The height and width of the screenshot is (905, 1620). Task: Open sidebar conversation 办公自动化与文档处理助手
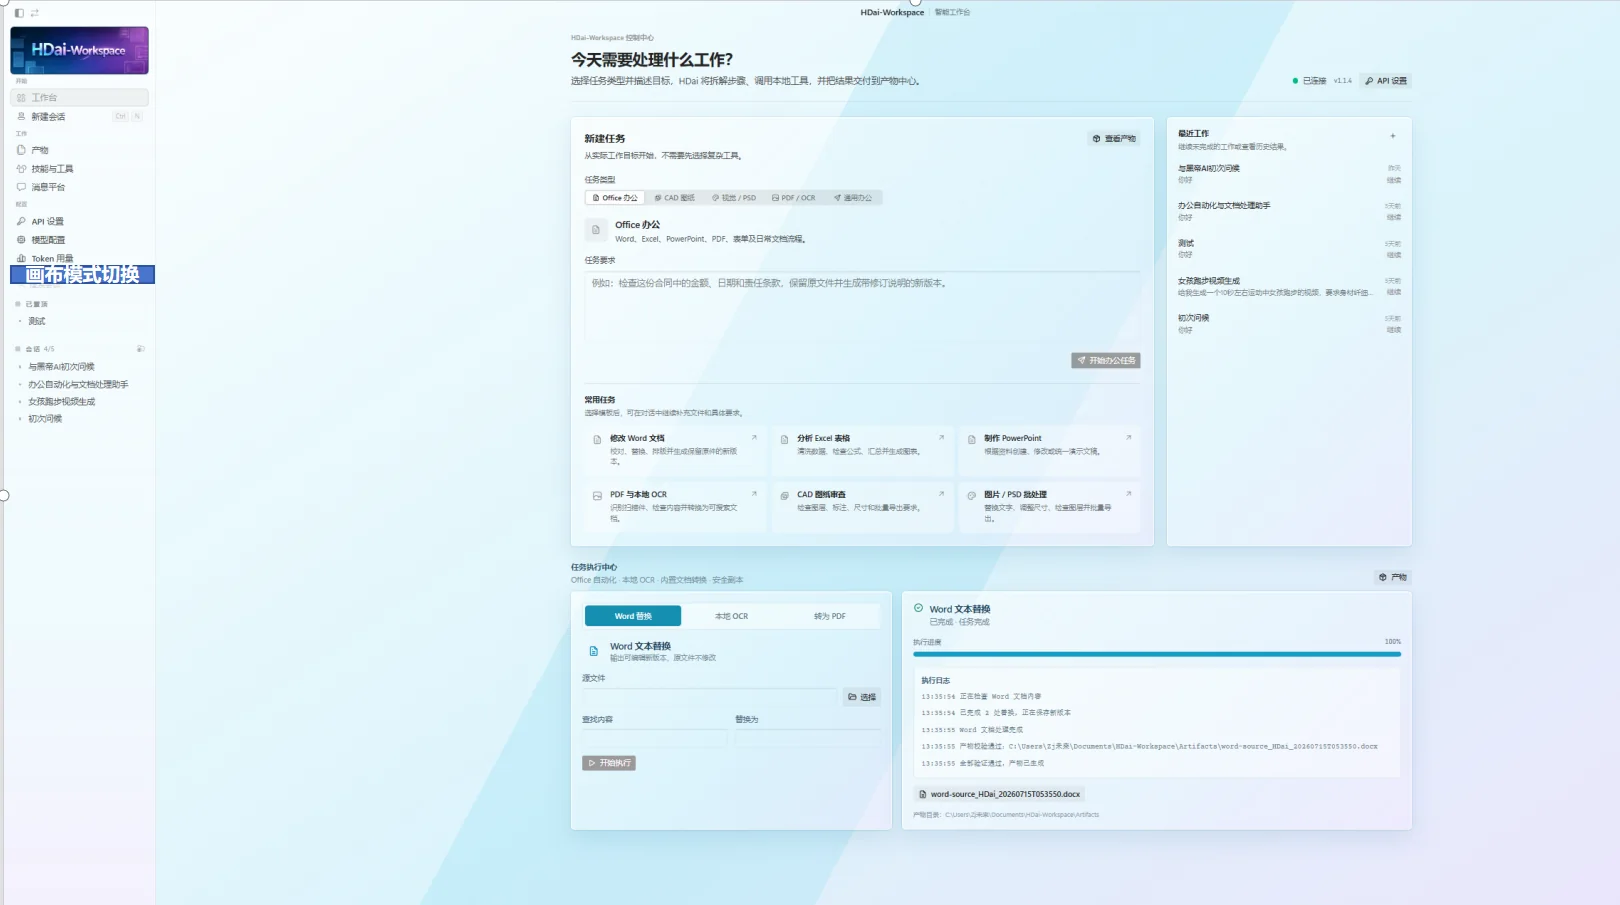pyautogui.click(x=79, y=384)
